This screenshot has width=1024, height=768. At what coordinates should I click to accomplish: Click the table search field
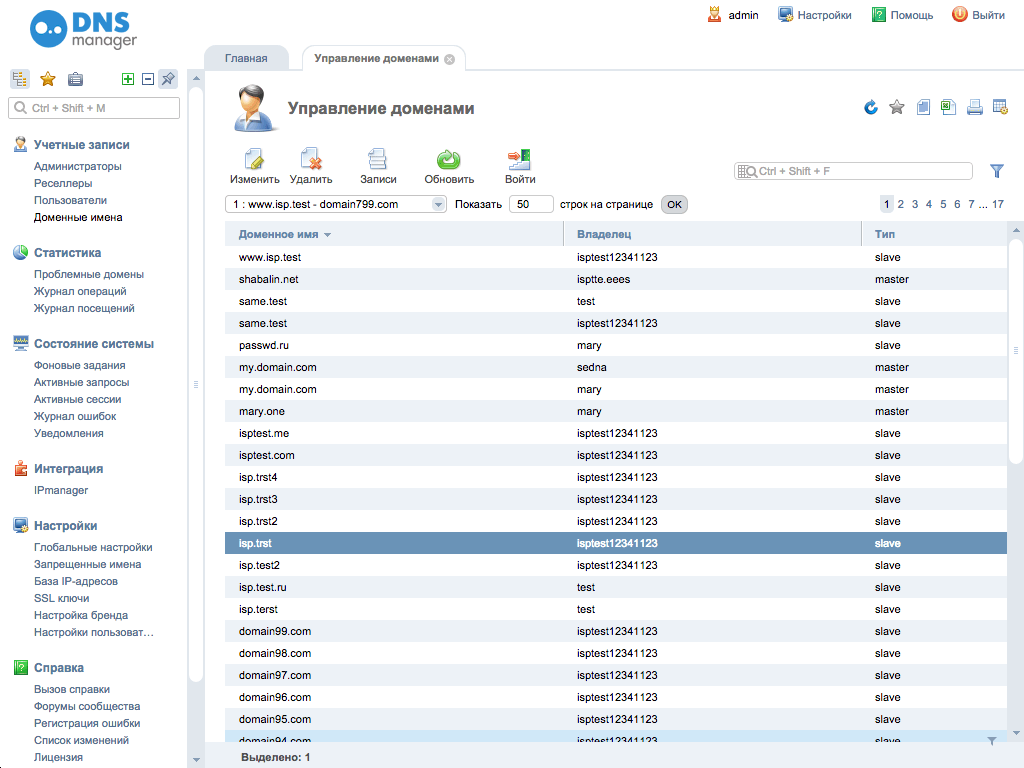[860, 171]
